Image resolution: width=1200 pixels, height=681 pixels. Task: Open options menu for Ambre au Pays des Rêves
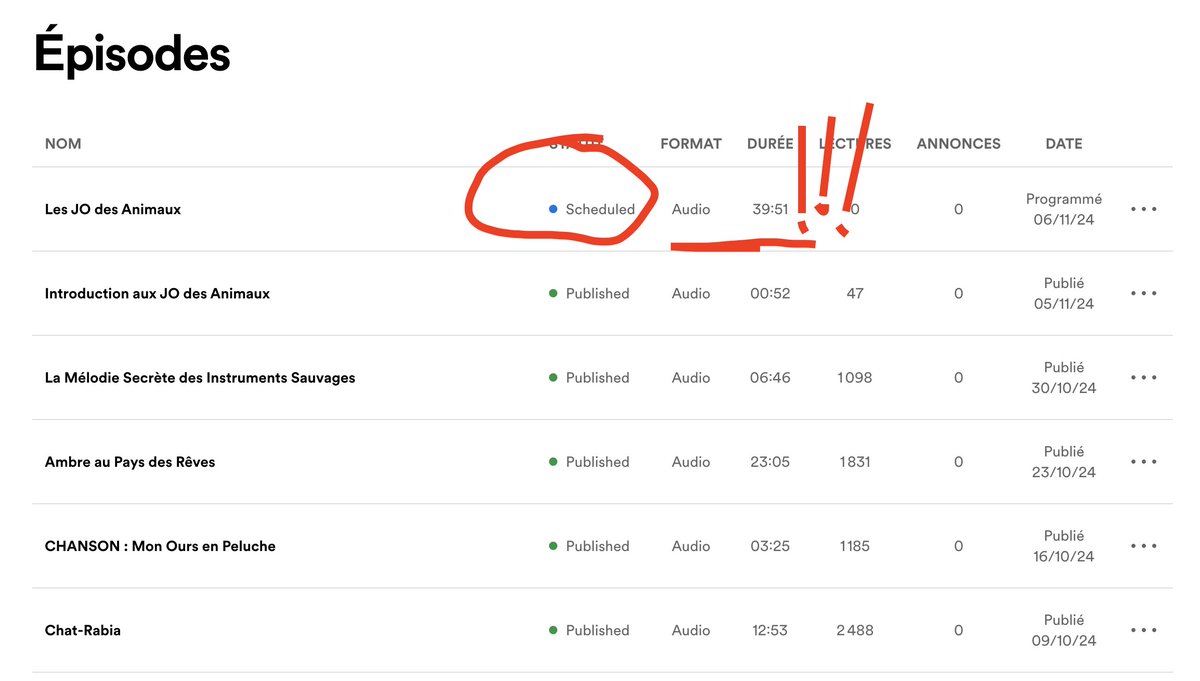point(1144,462)
